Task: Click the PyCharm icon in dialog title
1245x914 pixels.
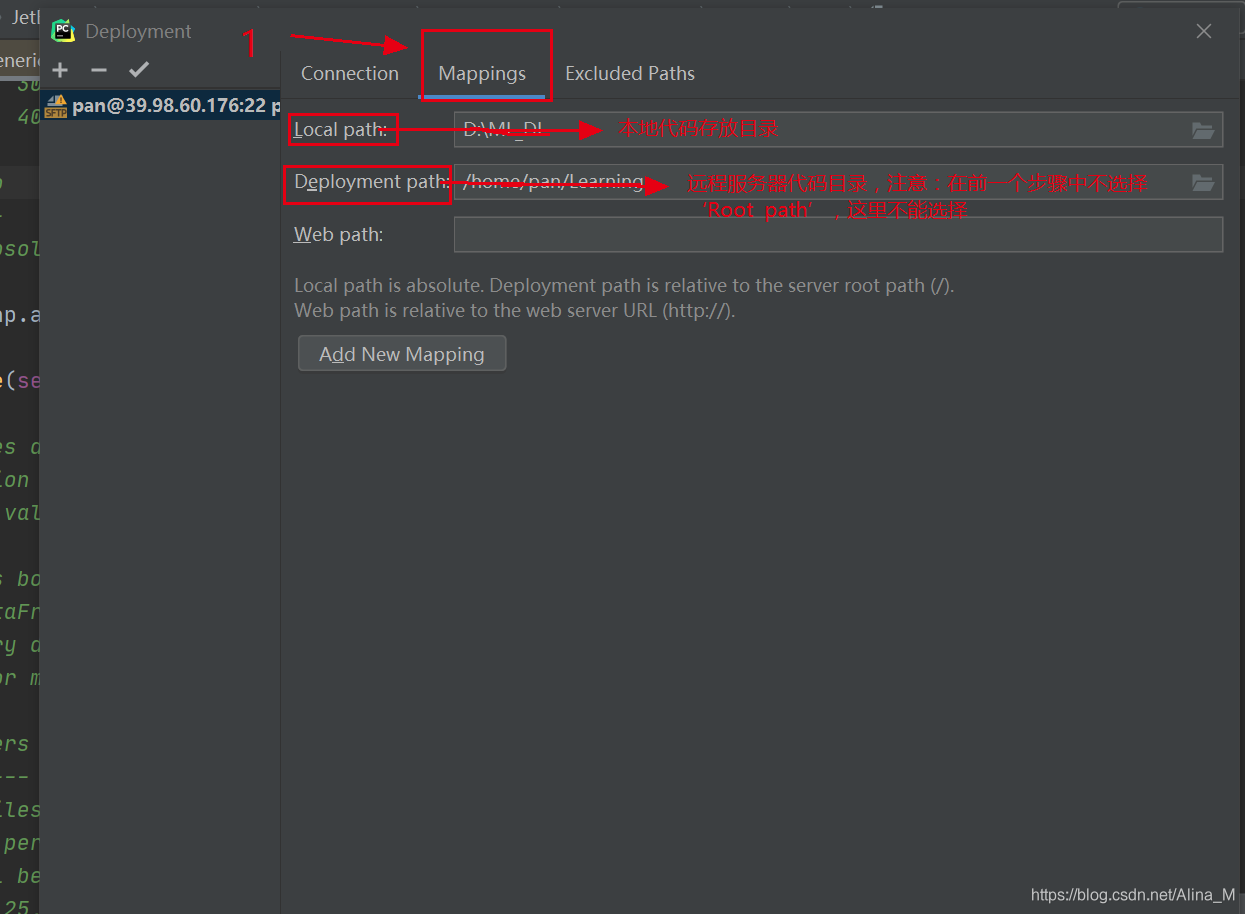Action: pos(63,31)
